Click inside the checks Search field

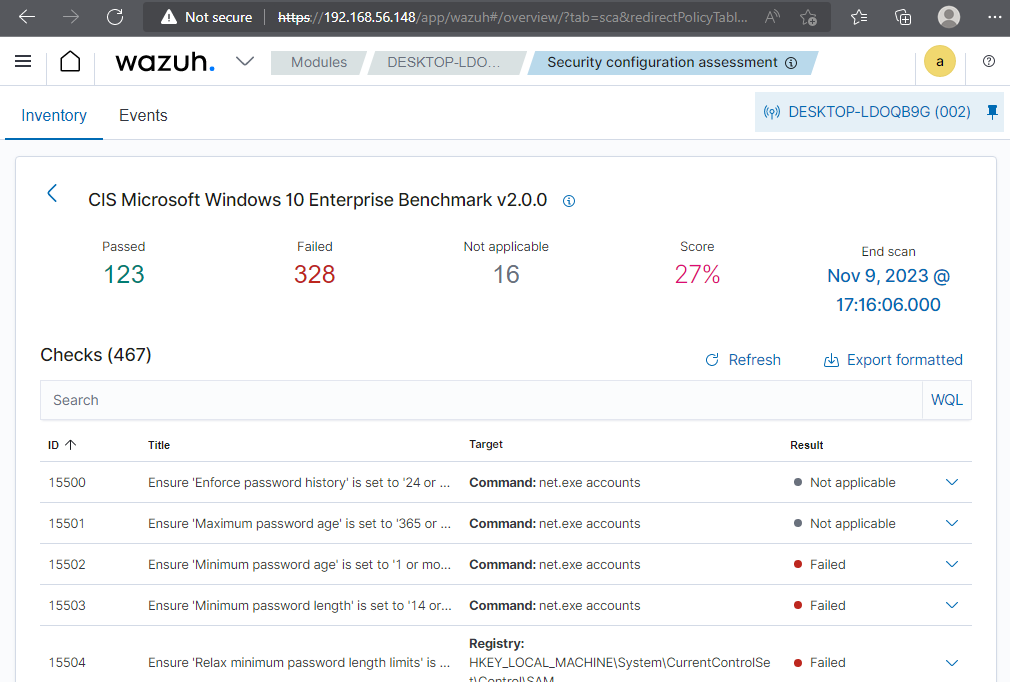click(480, 399)
